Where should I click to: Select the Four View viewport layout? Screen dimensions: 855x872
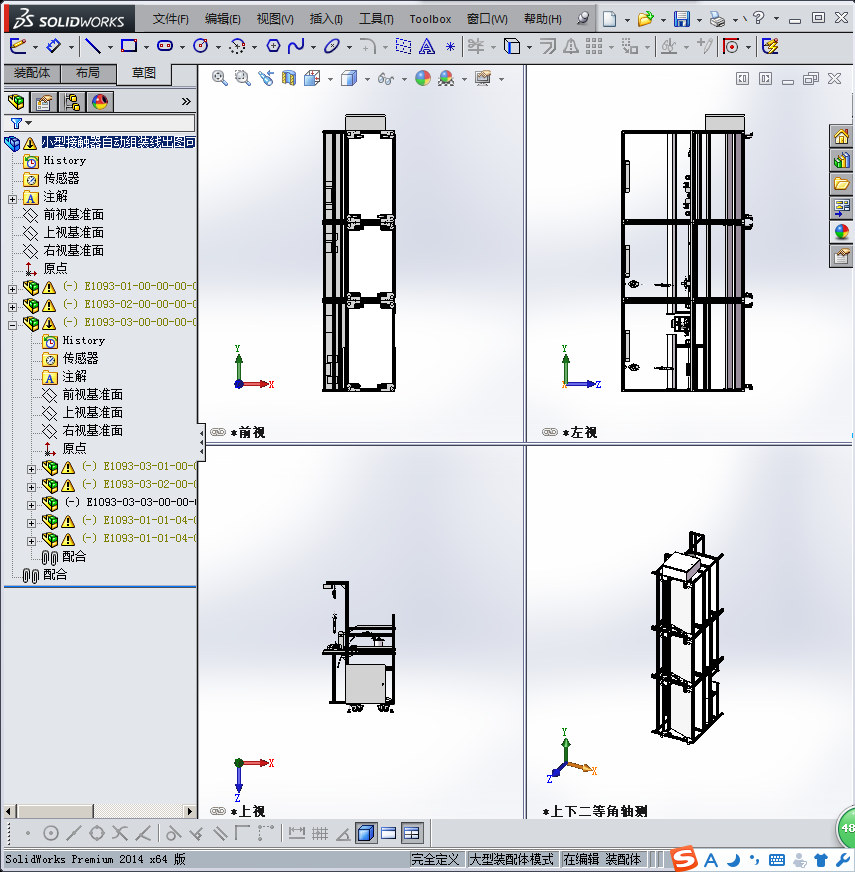[411, 833]
